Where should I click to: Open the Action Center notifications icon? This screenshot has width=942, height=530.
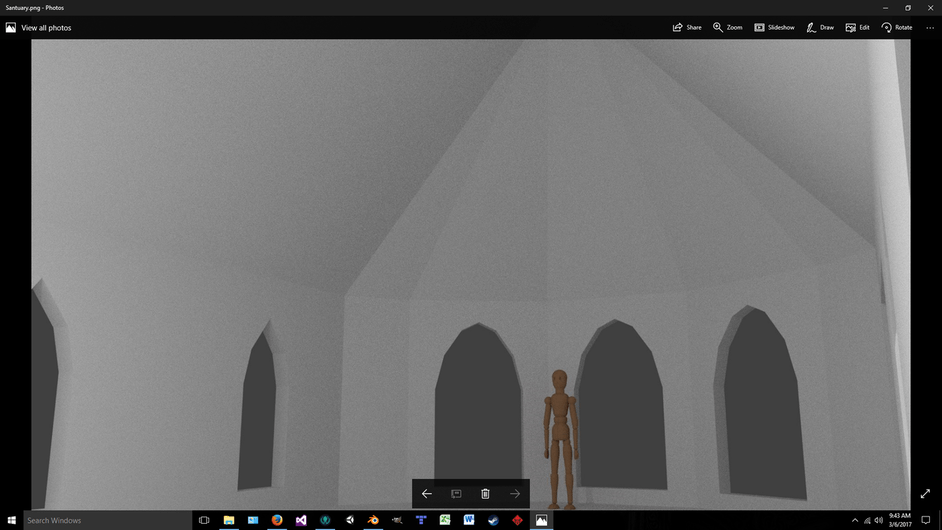926,520
